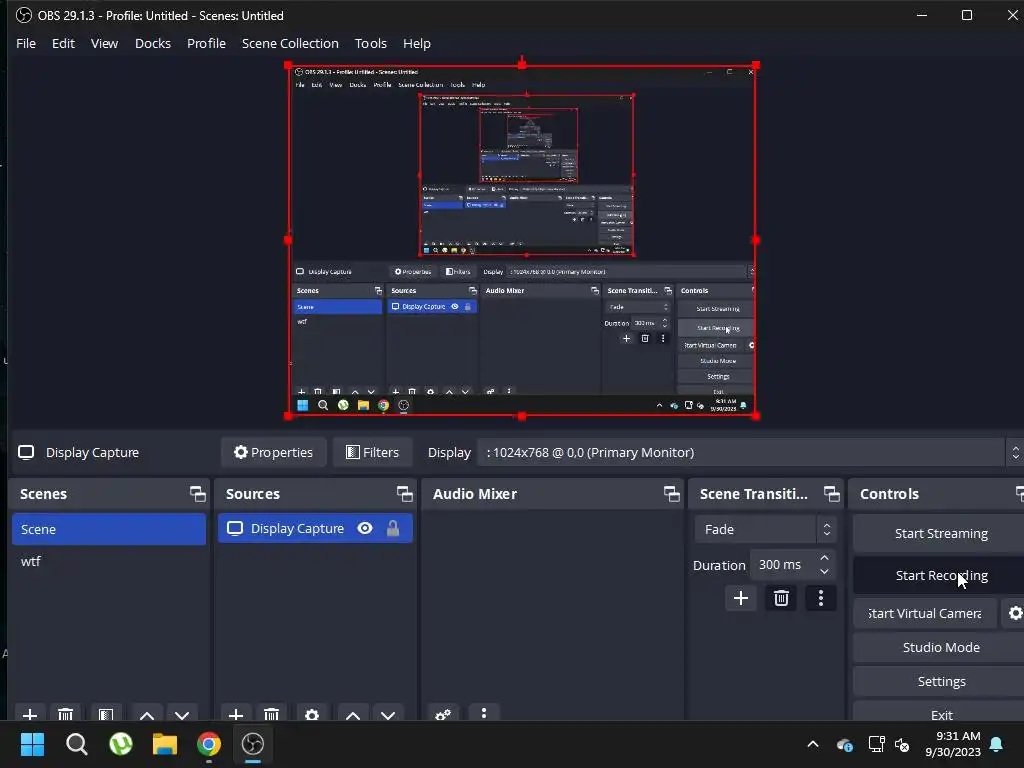Click the Duration 300 ms field

782,564
